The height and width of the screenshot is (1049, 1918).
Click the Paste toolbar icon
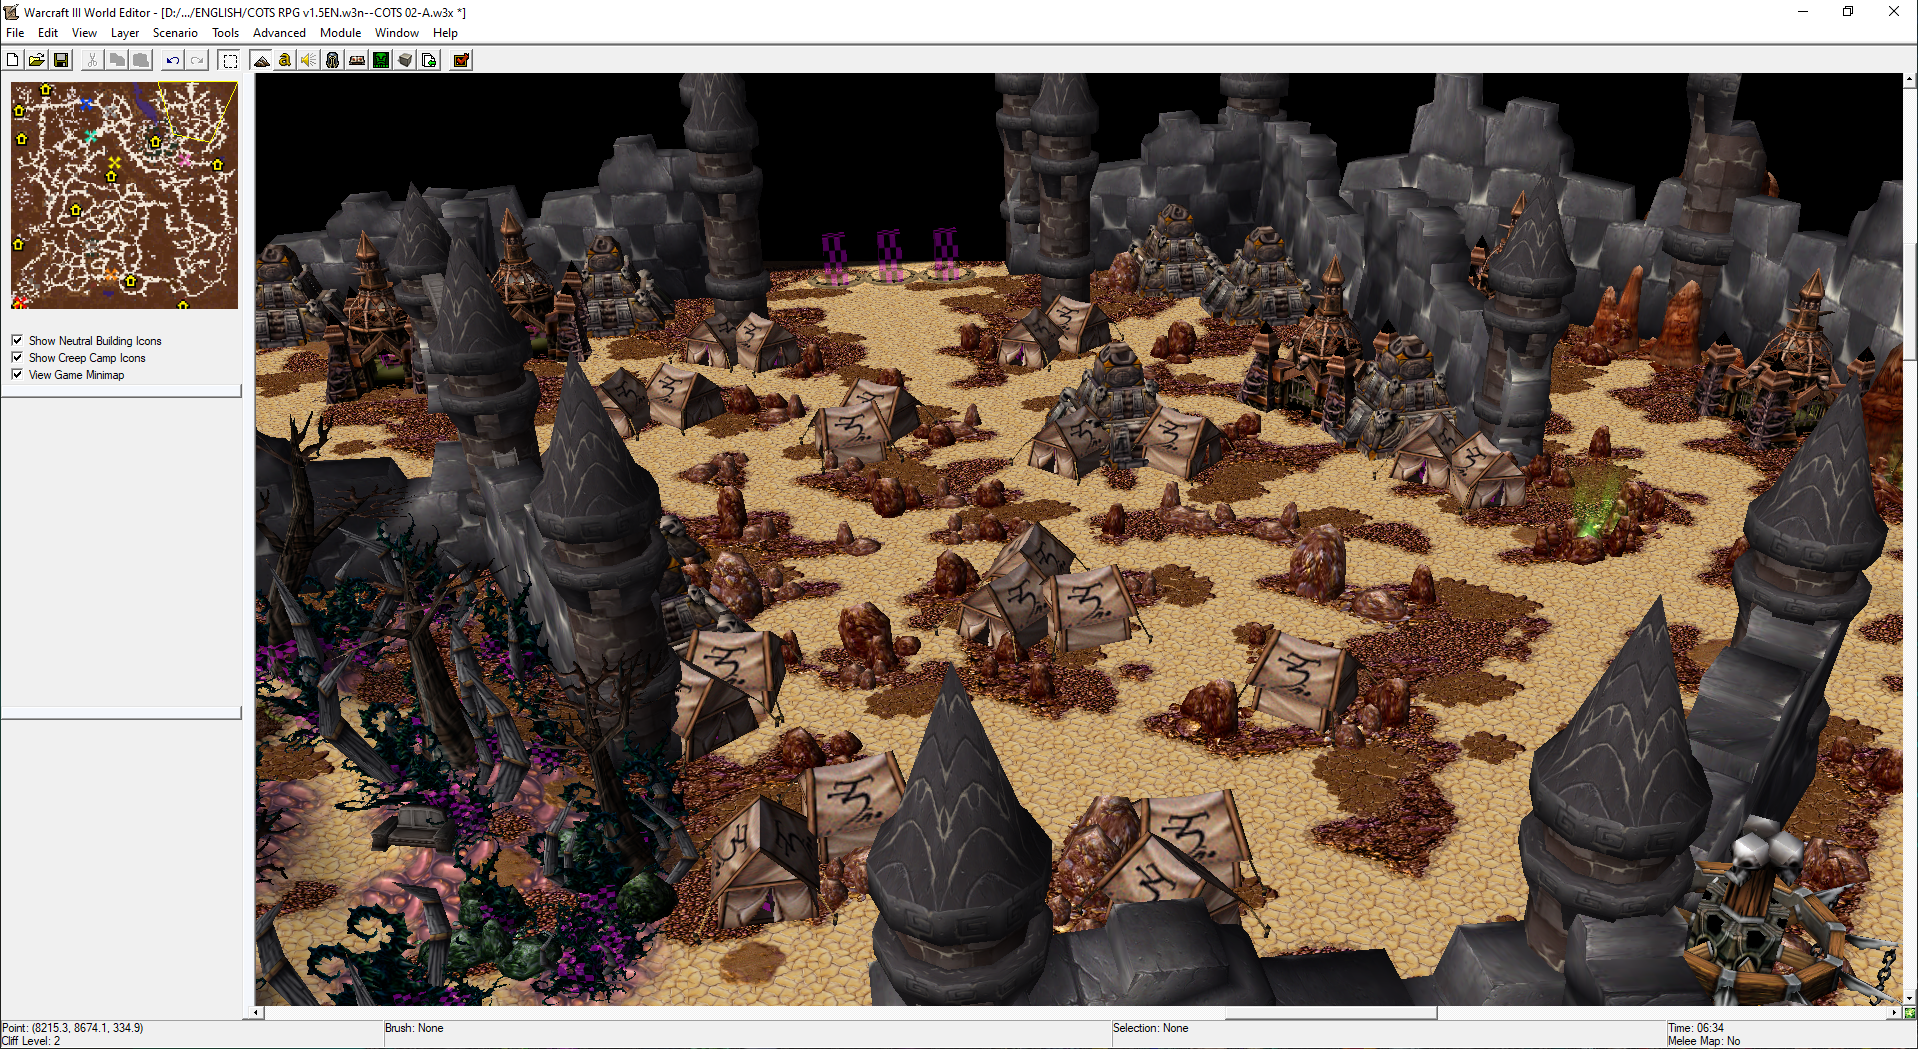point(141,60)
